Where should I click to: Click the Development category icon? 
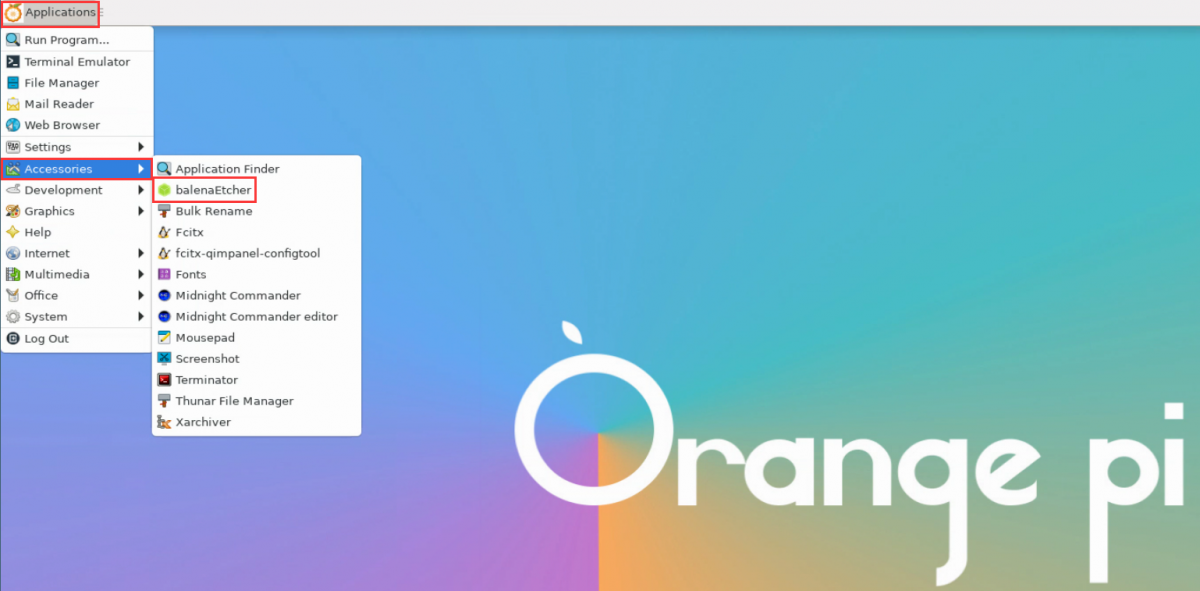click(x=13, y=190)
